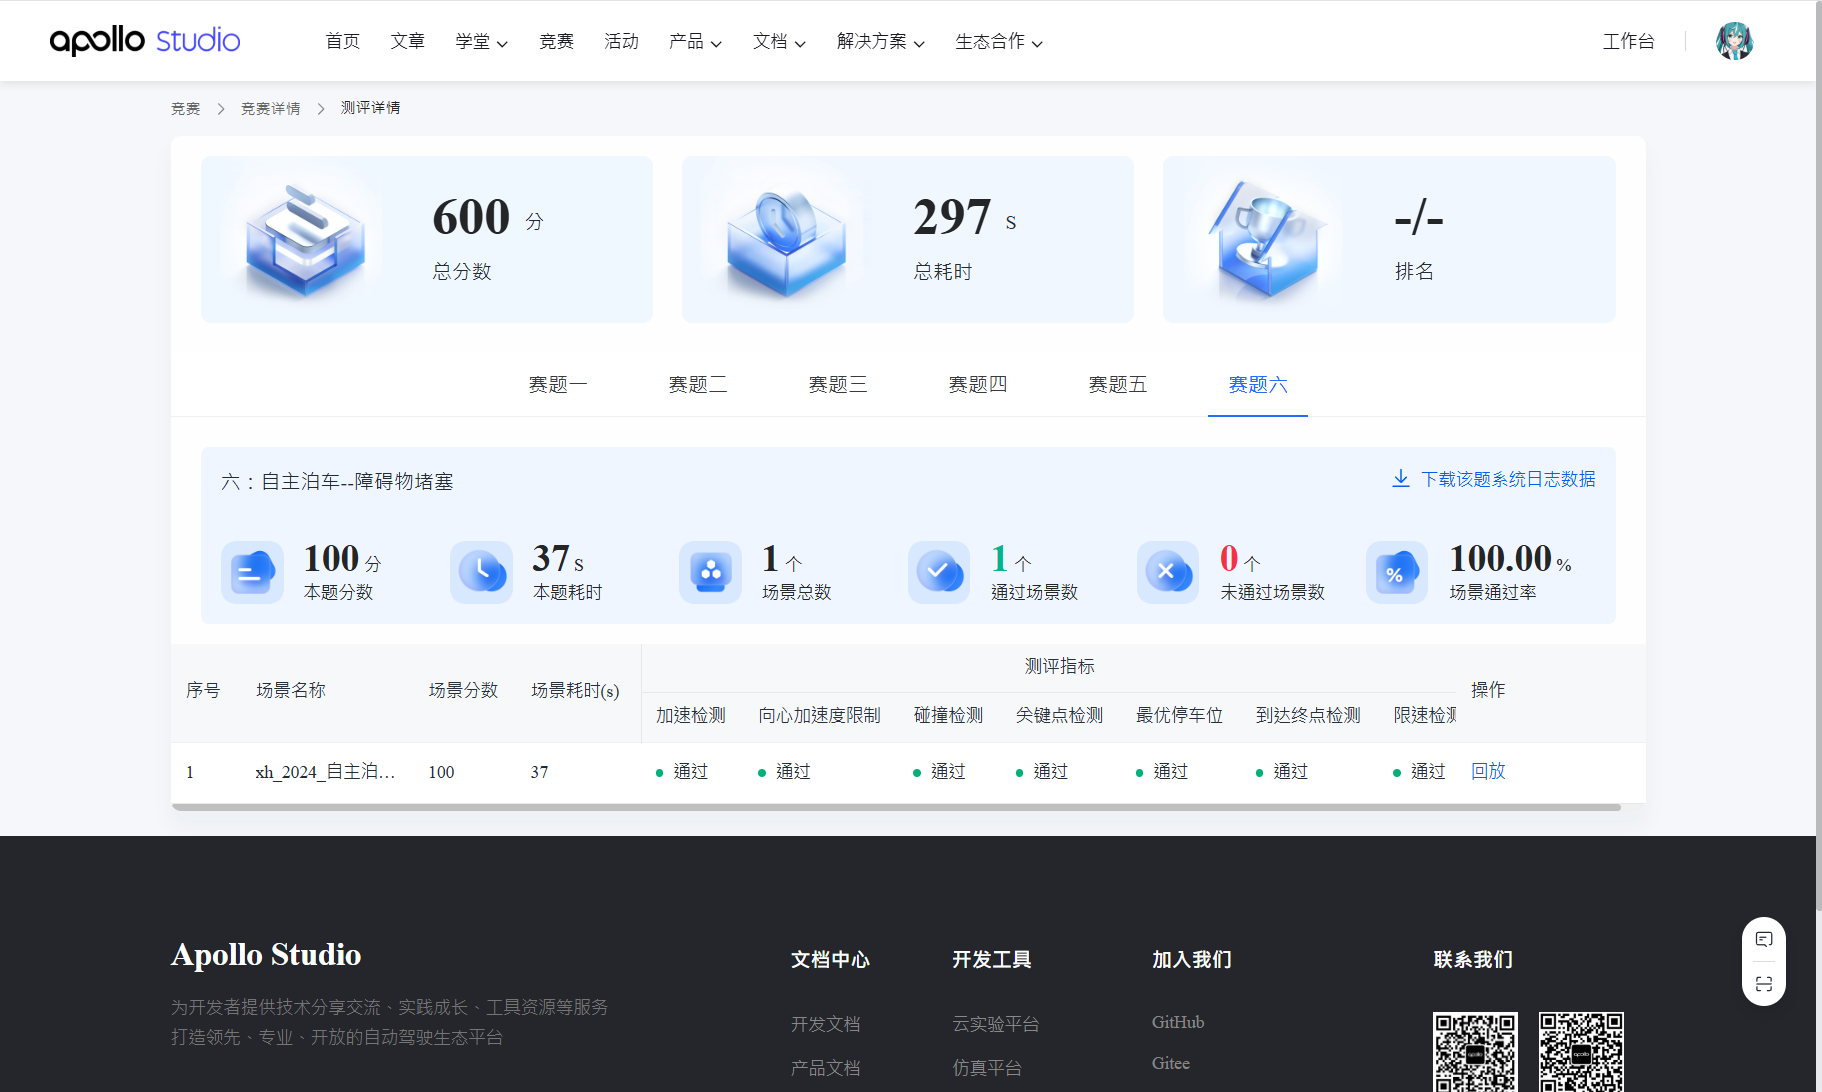Image resolution: width=1822 pixels, height=1092 pixels.
Task: Click the left footer QR code
Action: 1475,1052
